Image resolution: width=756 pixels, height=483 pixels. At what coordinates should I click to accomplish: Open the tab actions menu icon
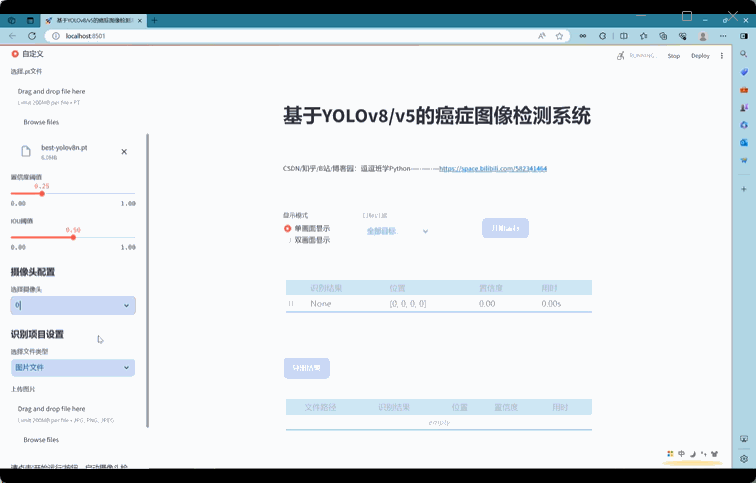(x=30, y=20)
